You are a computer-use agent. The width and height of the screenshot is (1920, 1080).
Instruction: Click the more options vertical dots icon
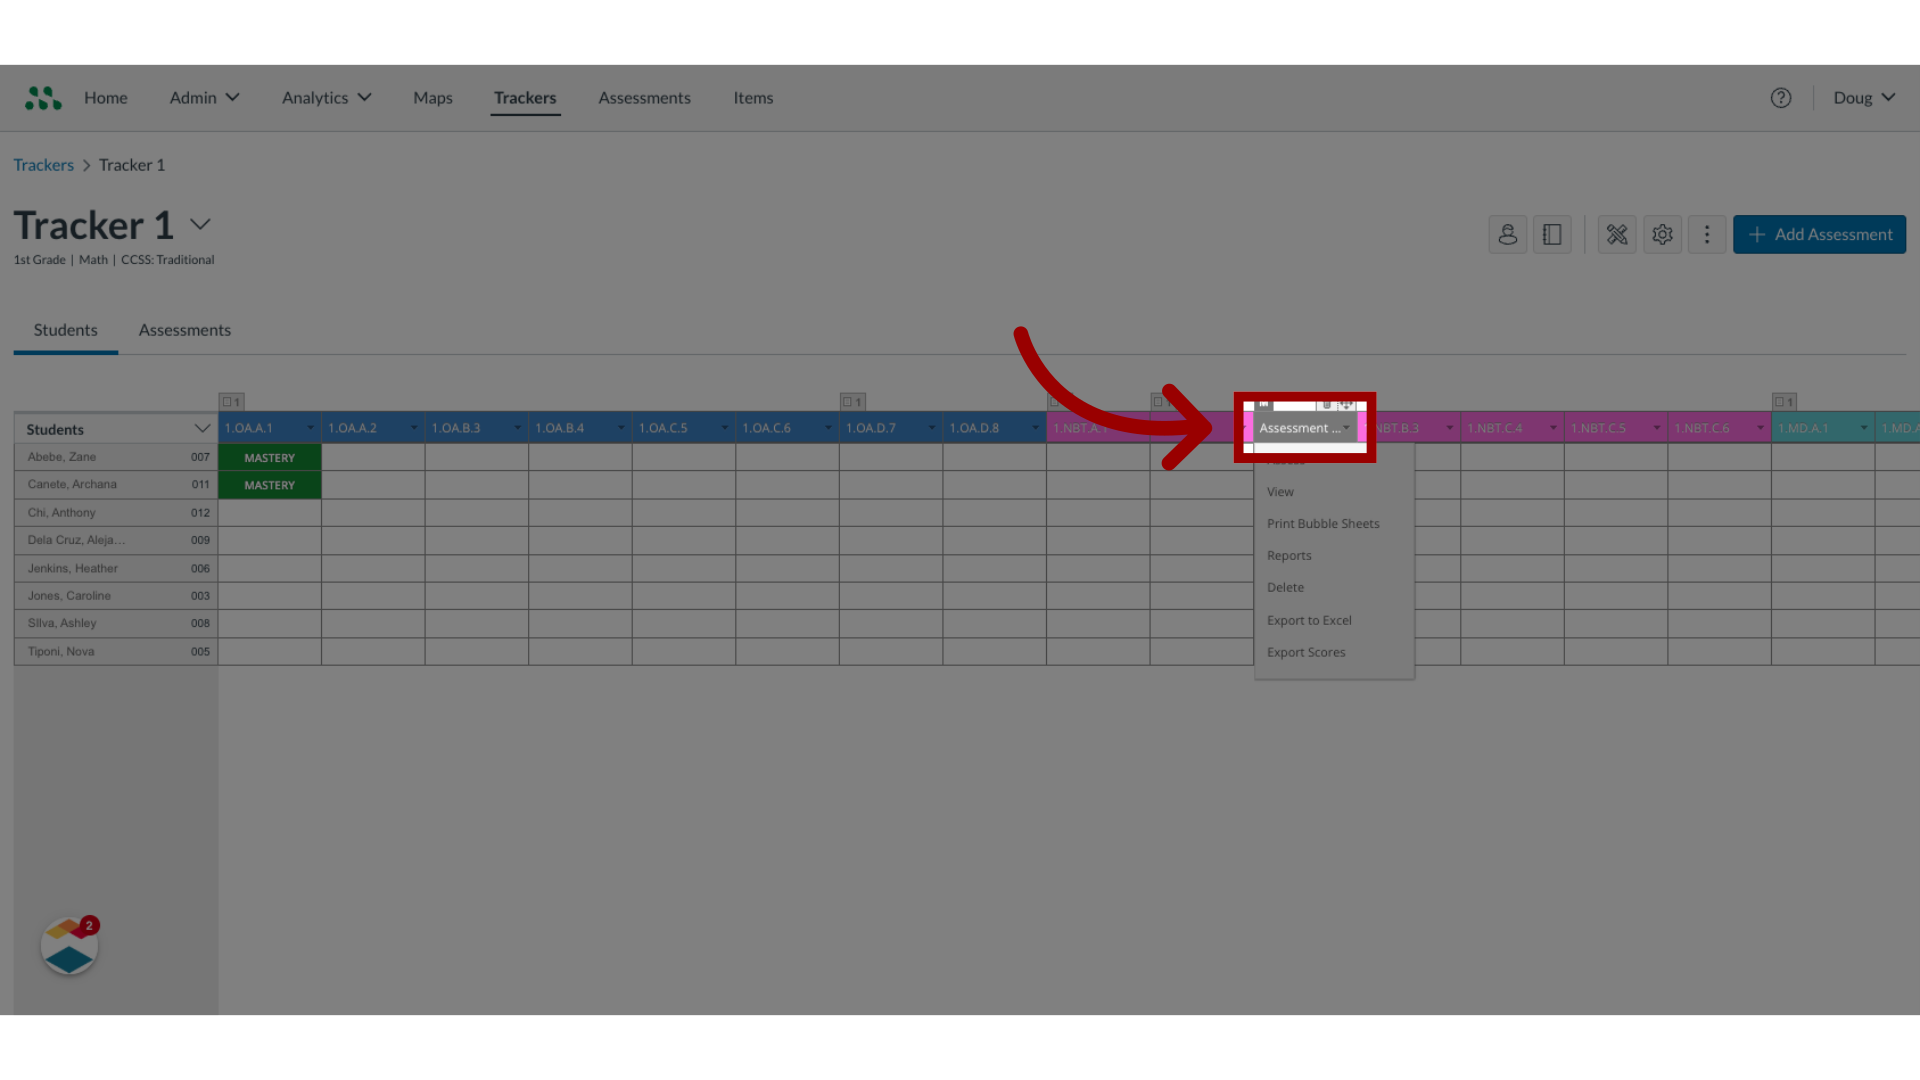[1706, 233]
